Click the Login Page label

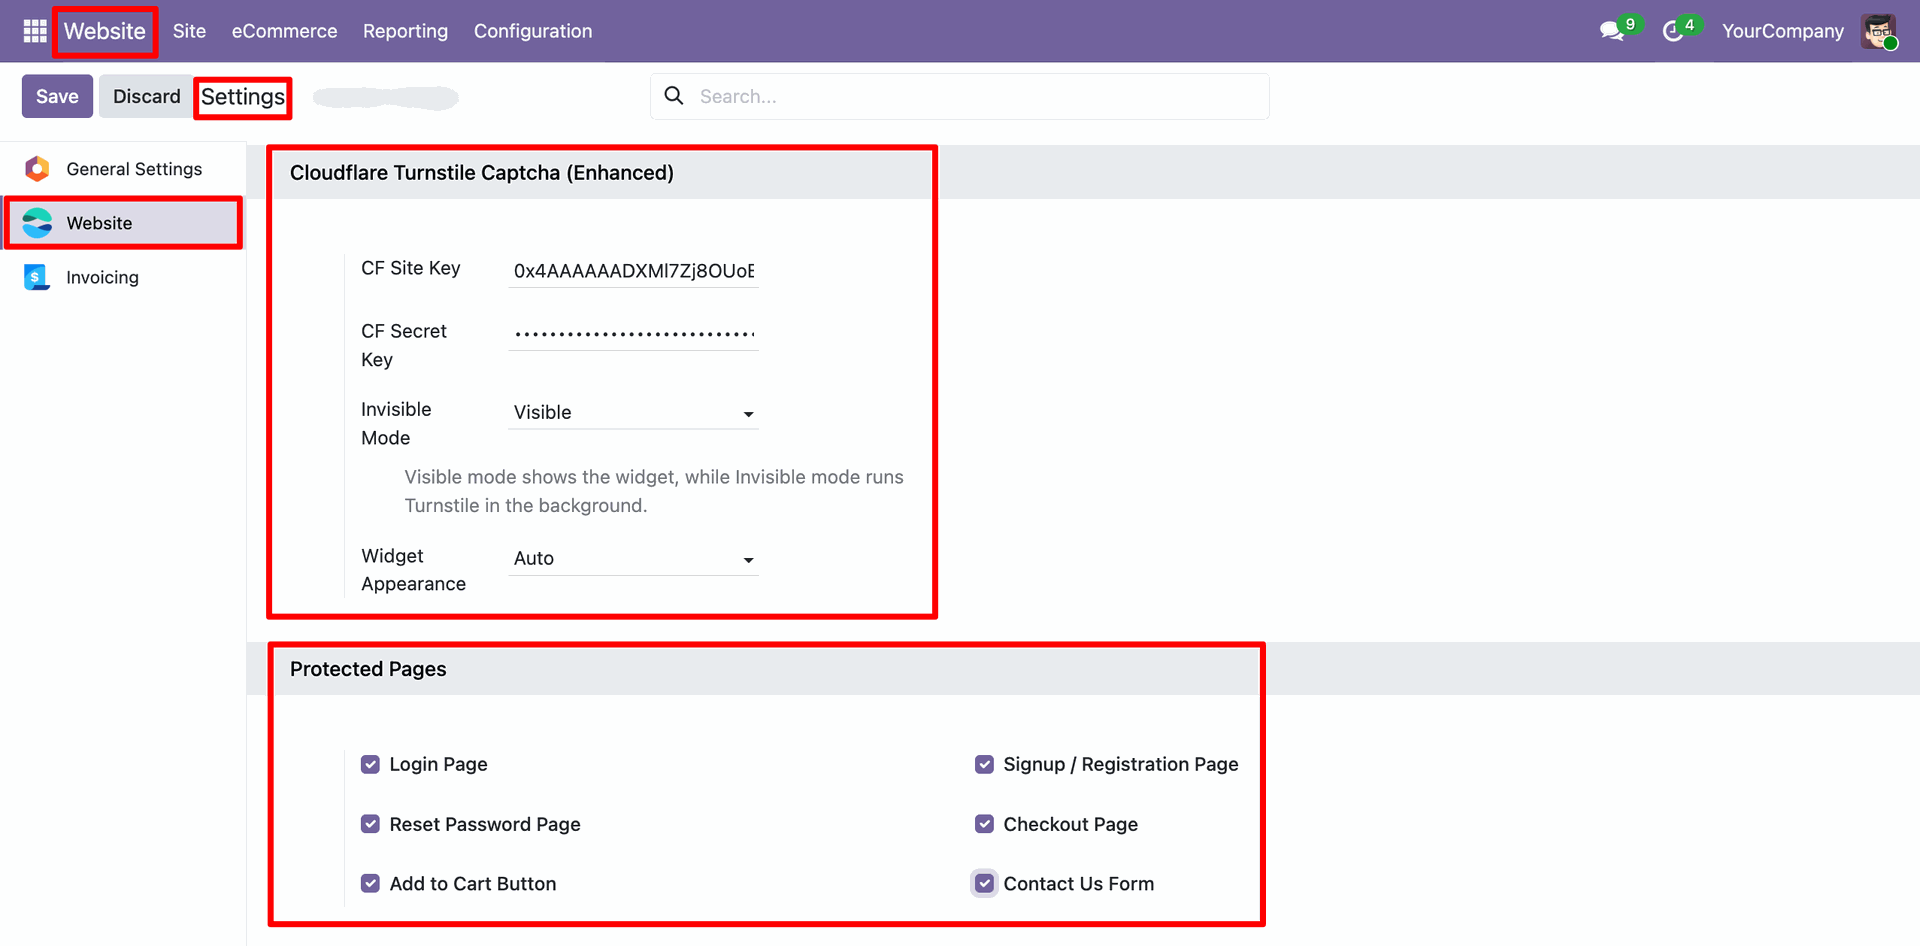coord(438,764)
